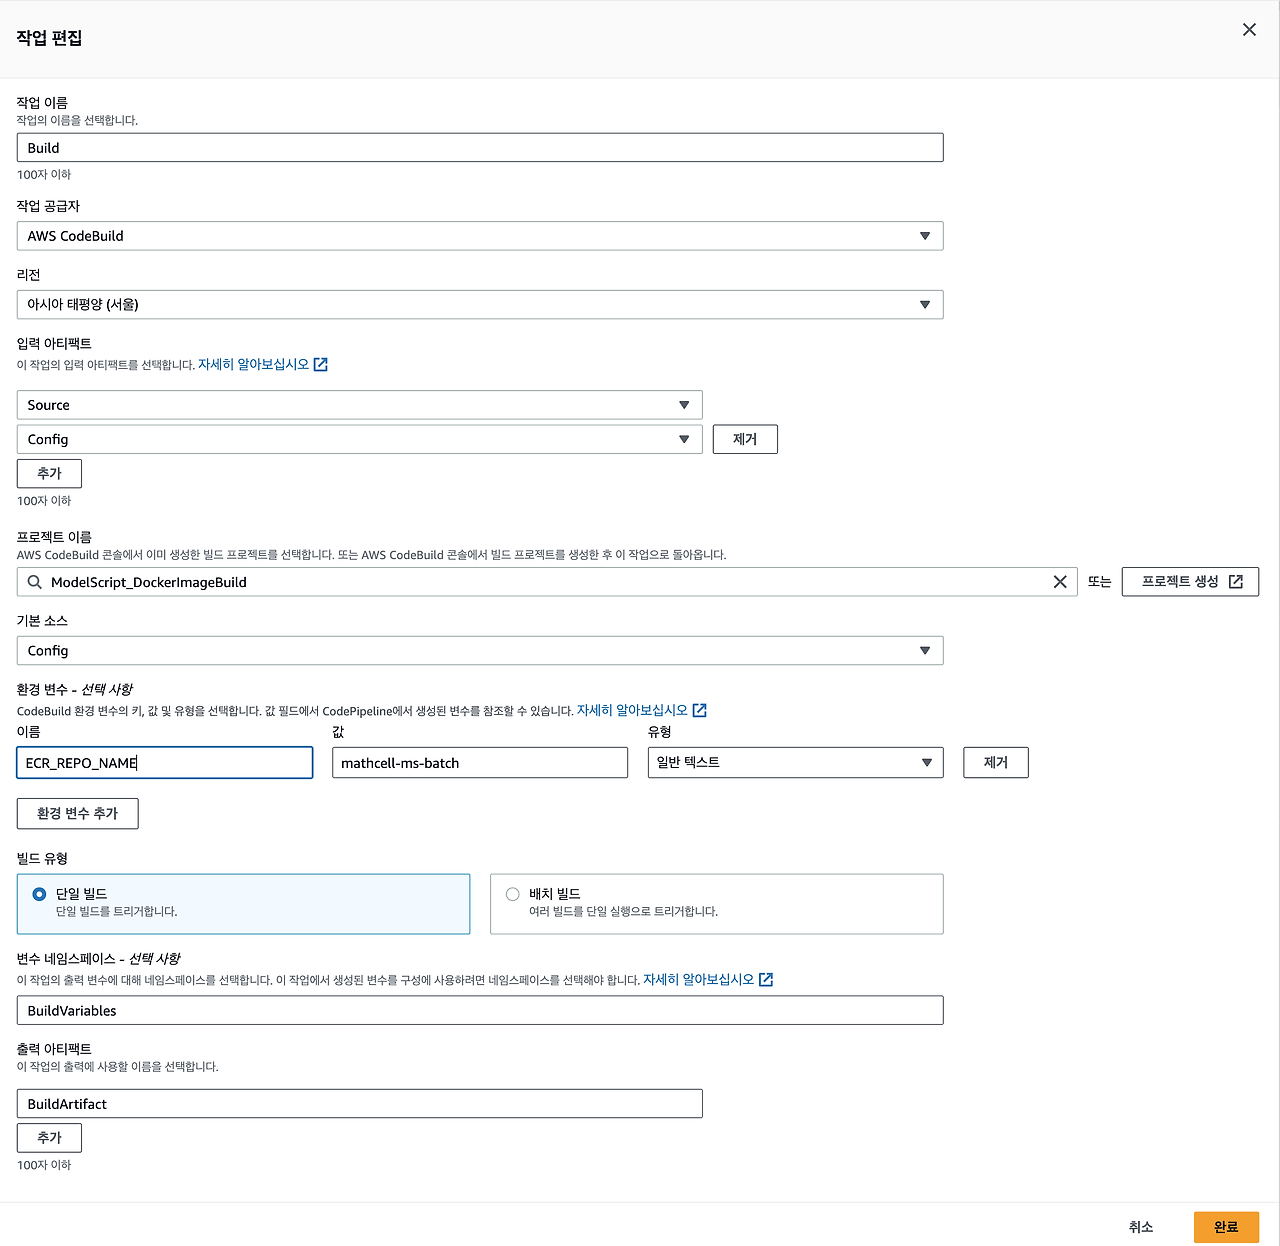Open the 기본 소스 dropdown showing Config

[x=480, y=651]
